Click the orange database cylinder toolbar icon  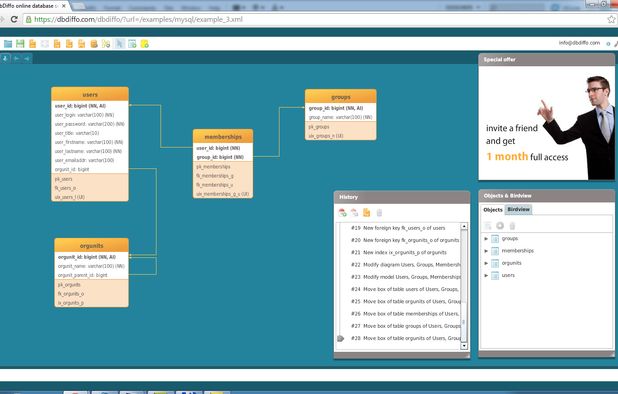tap(94, 44)
